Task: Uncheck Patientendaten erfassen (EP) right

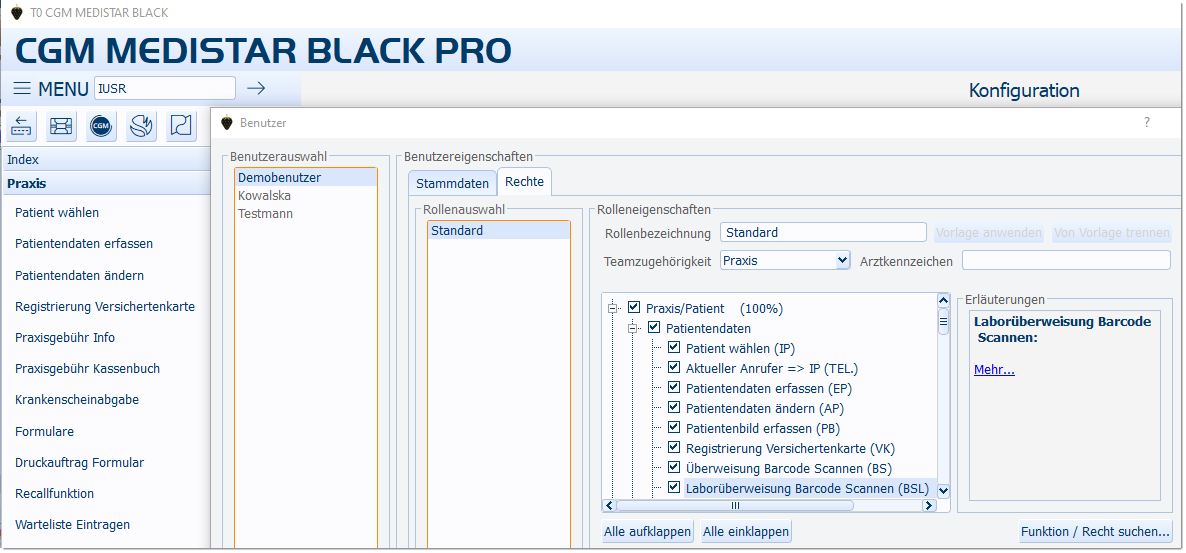Action: tap(674, 387)
